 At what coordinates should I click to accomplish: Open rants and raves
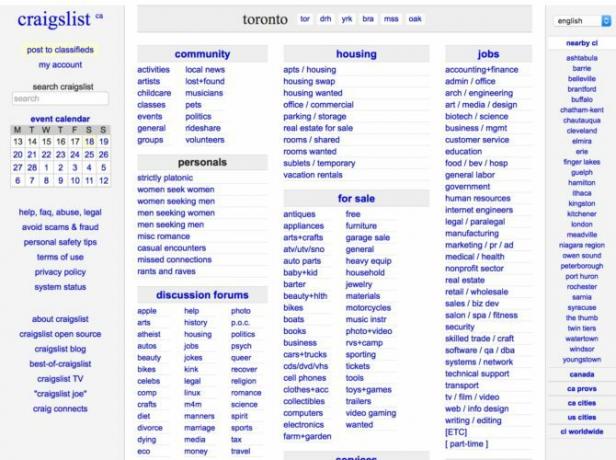[166, 271]
